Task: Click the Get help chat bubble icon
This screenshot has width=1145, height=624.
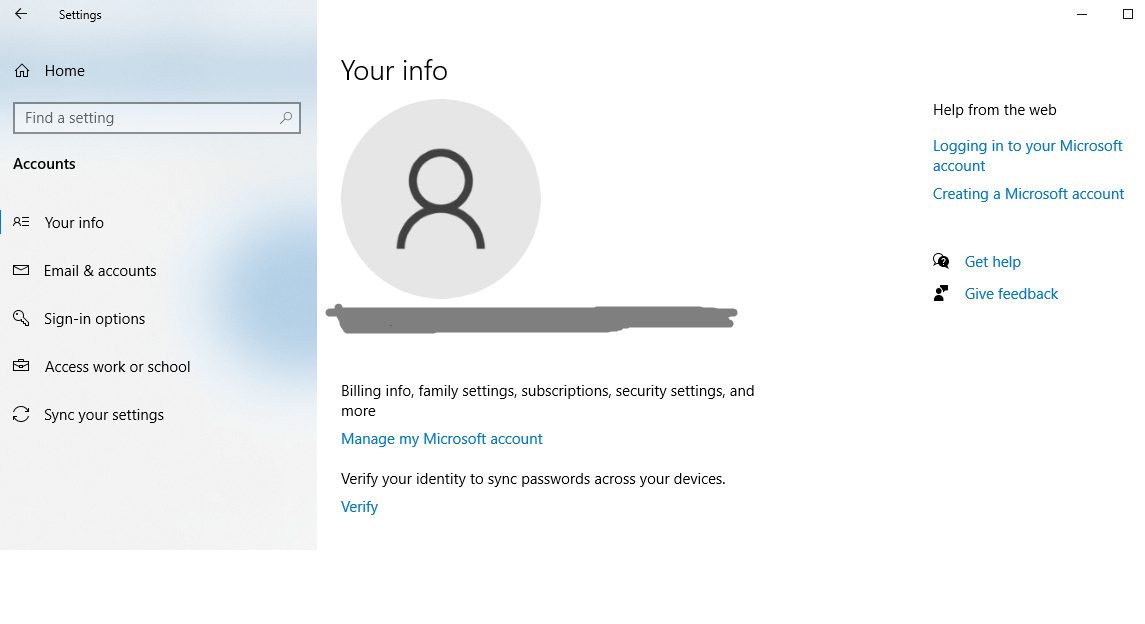Action: pyautogui.click(x=941, y=261)
